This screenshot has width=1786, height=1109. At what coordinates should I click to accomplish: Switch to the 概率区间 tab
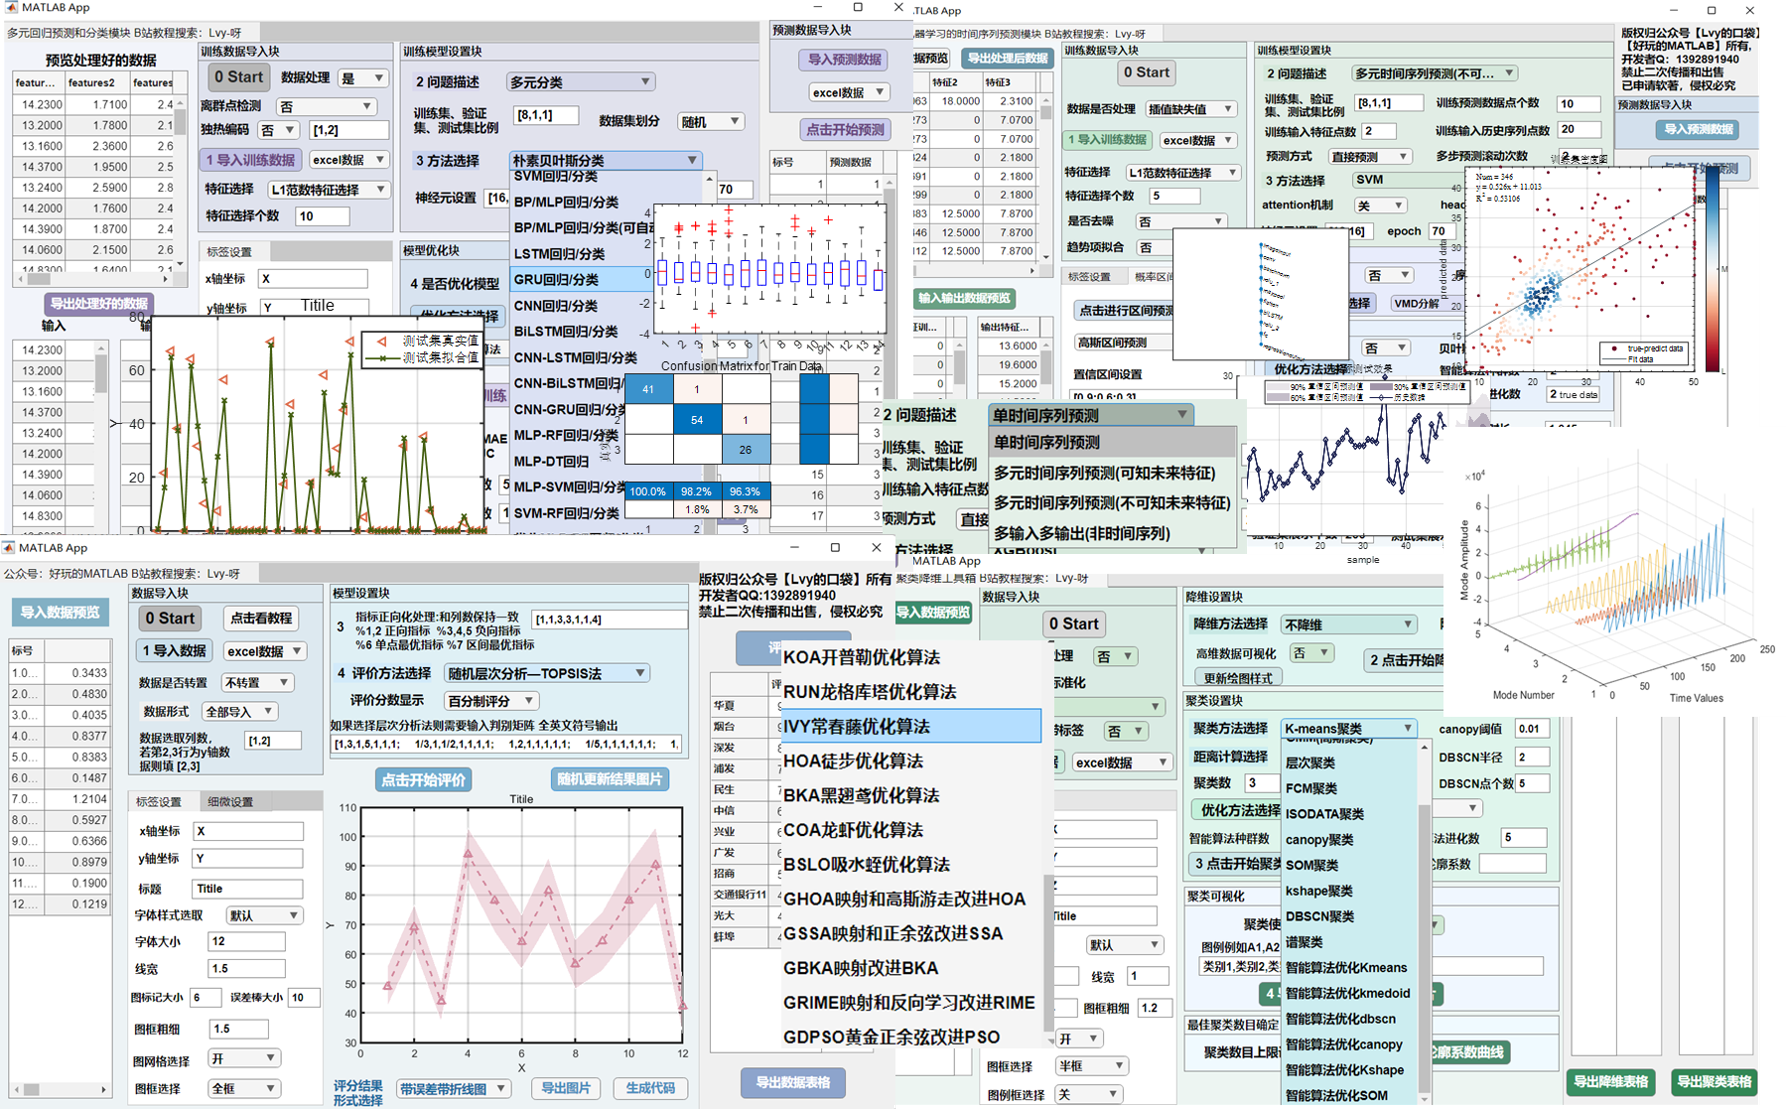pyautogui.click(x=1154, y=277)
